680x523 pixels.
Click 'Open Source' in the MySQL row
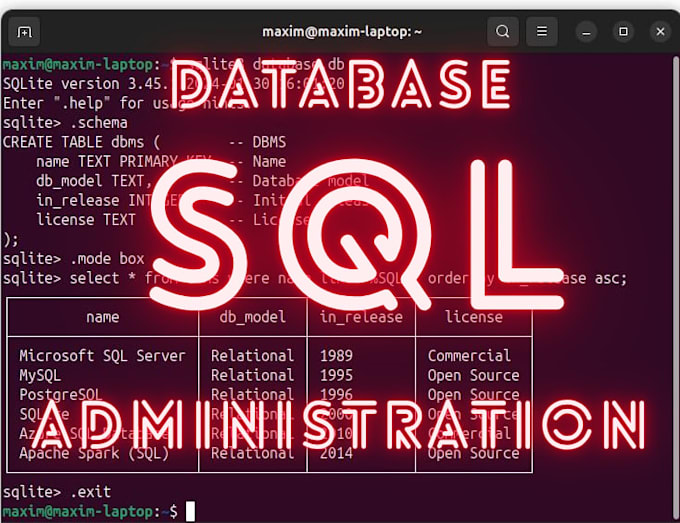coord(474,376)
